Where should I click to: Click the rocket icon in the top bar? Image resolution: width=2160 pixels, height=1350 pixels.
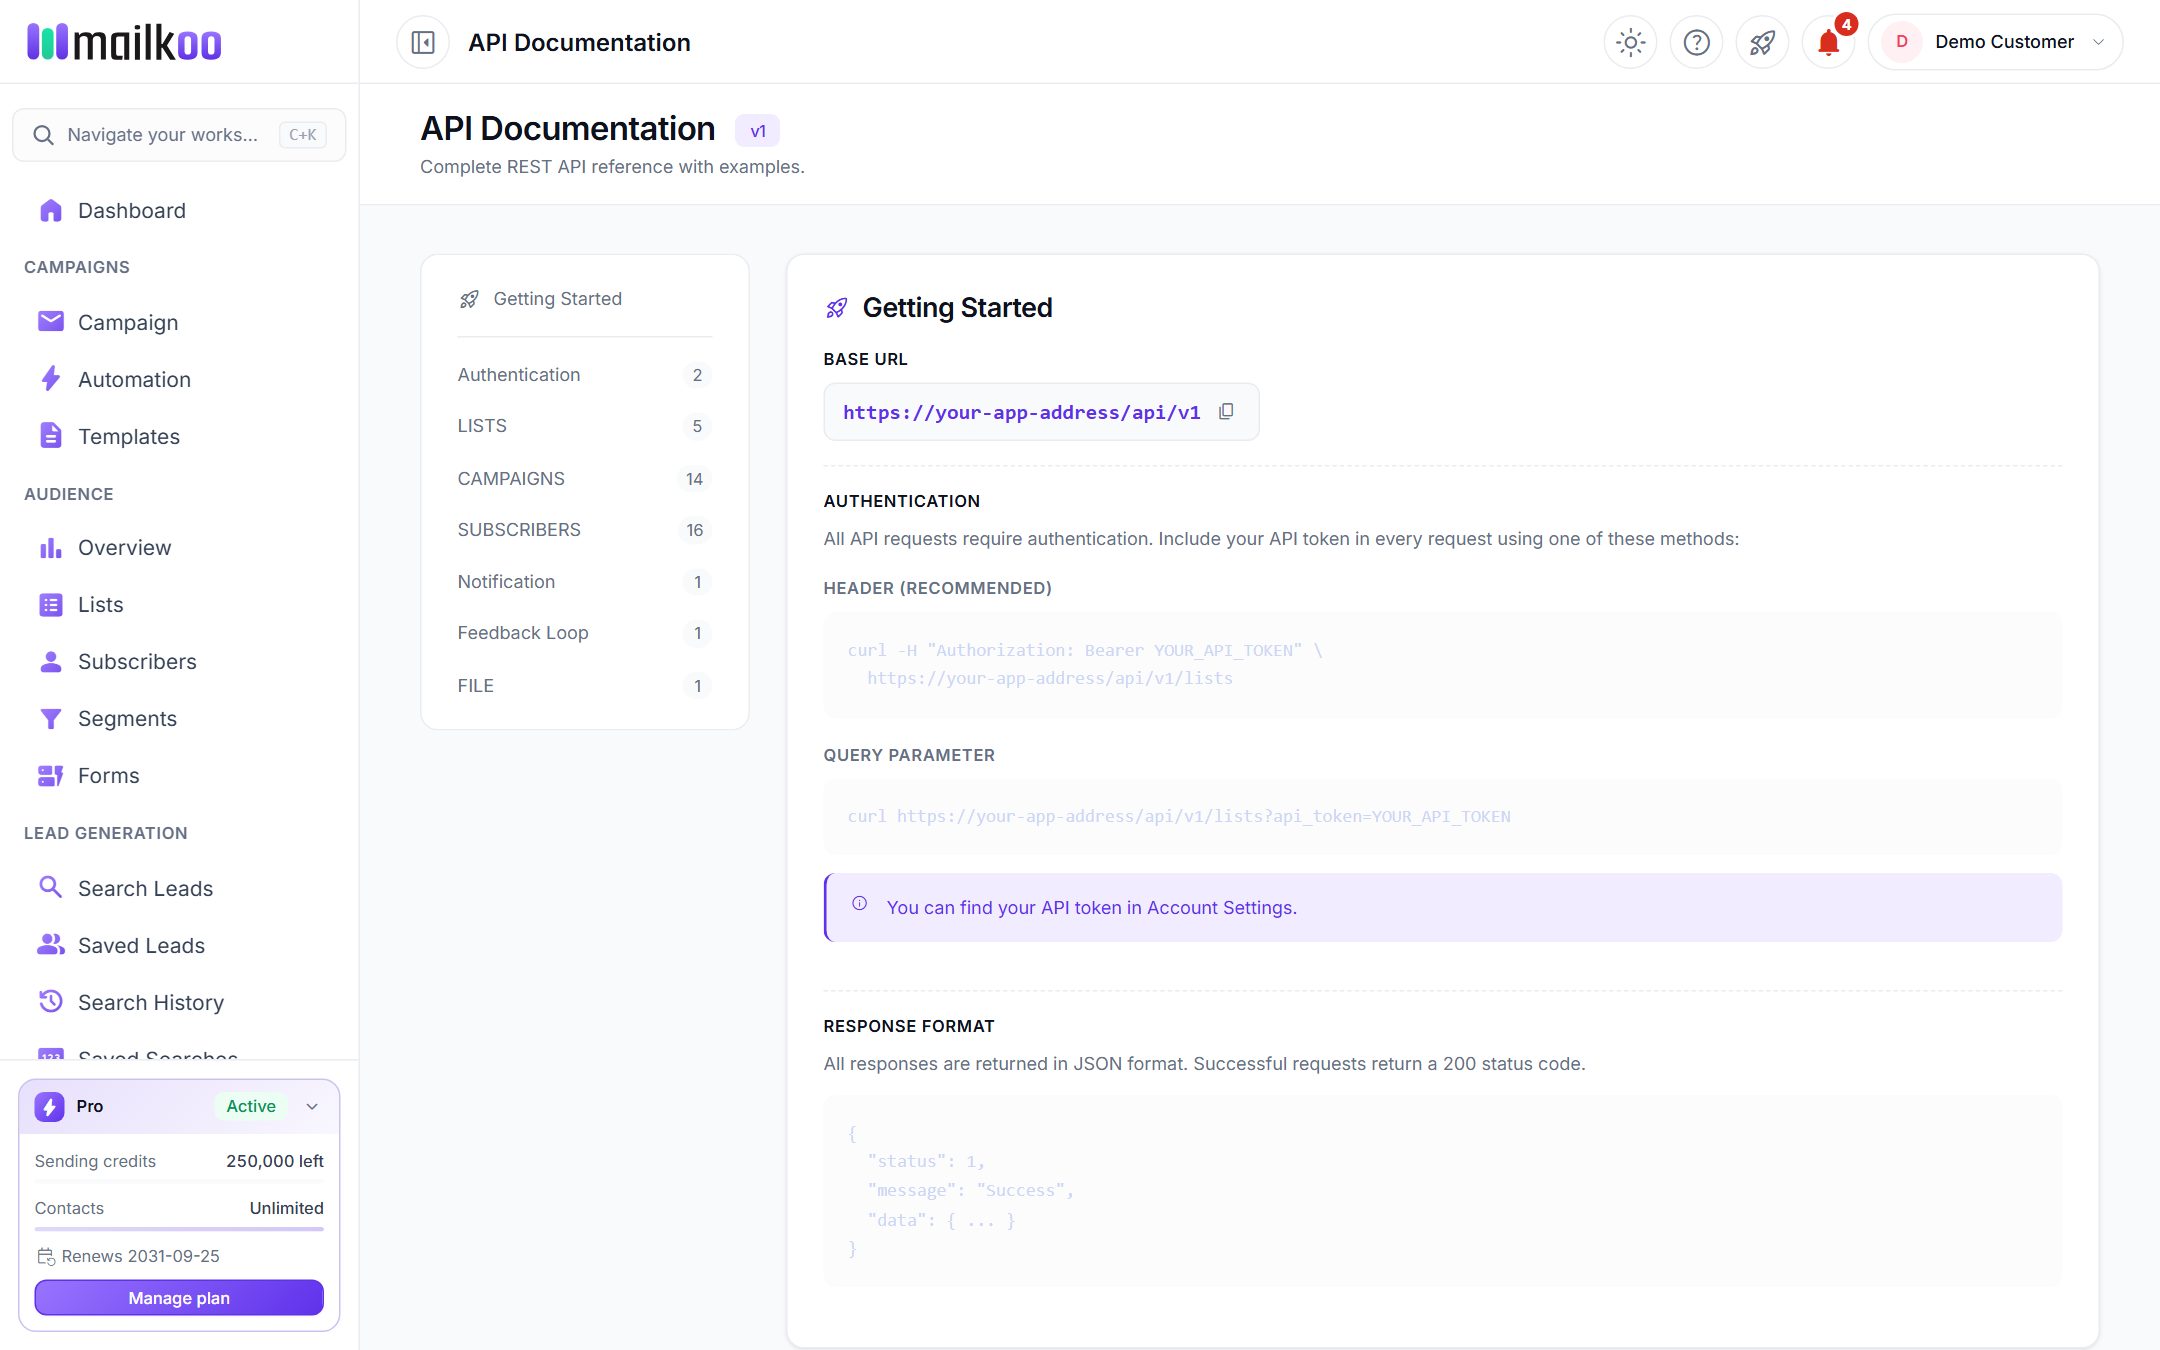click(1762, 42)
